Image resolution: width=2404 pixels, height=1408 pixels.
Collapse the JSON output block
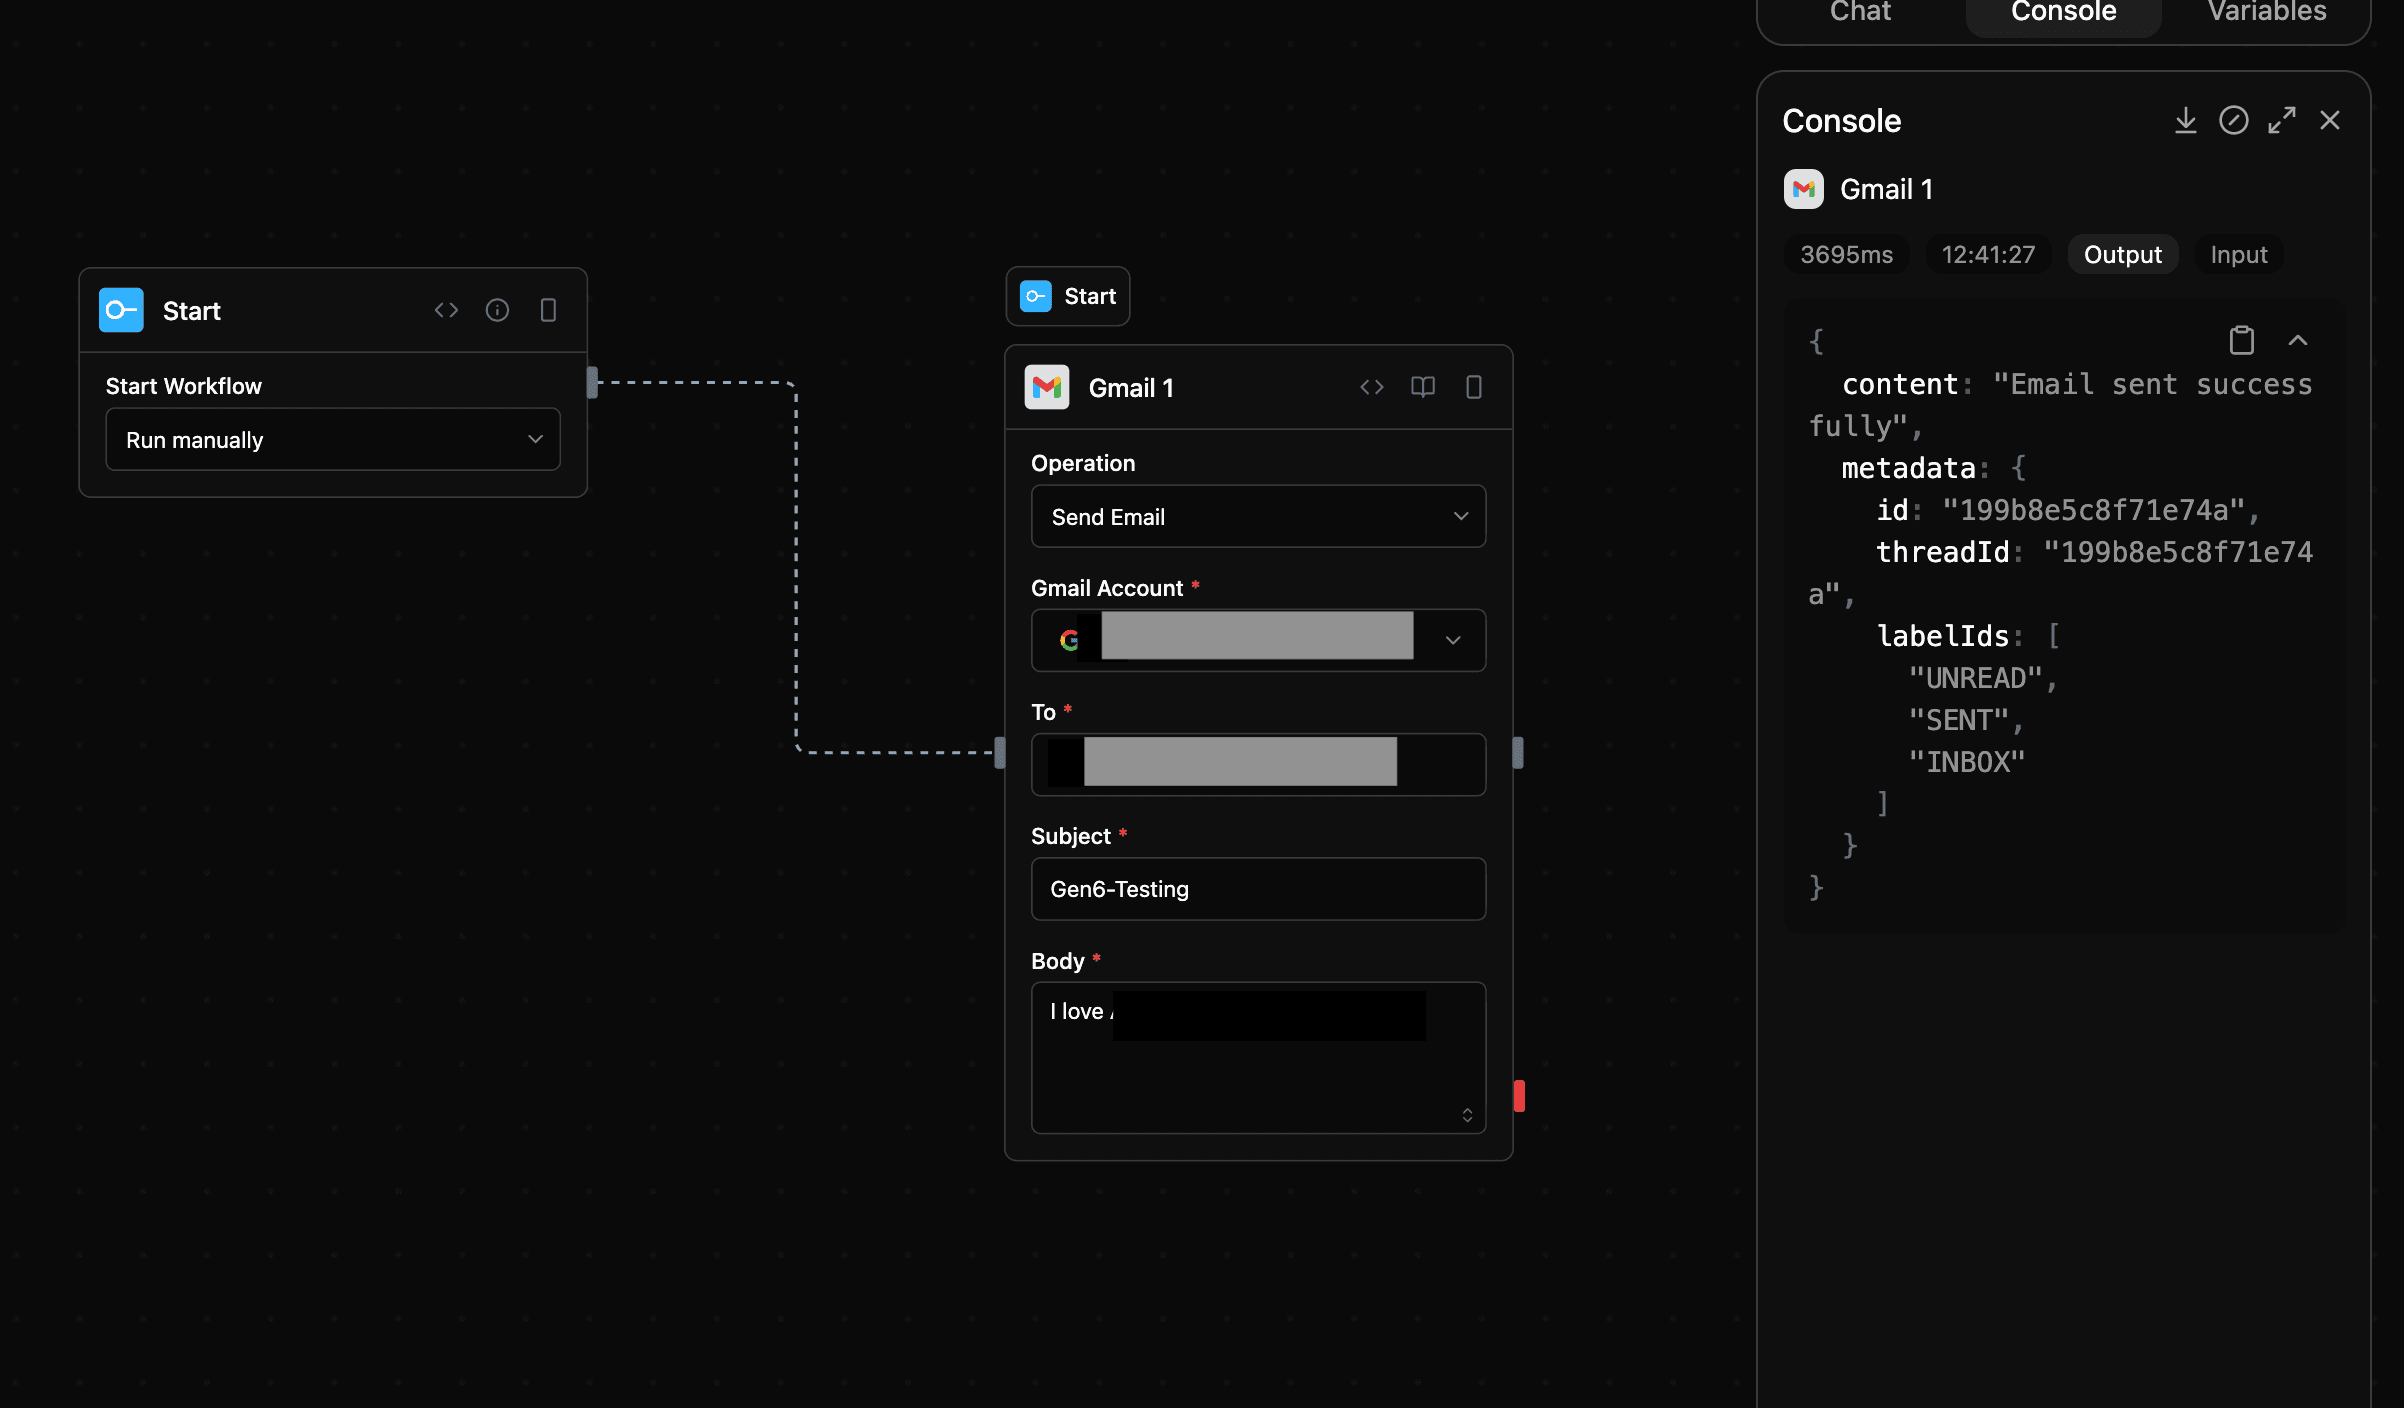pos(2299,340)
